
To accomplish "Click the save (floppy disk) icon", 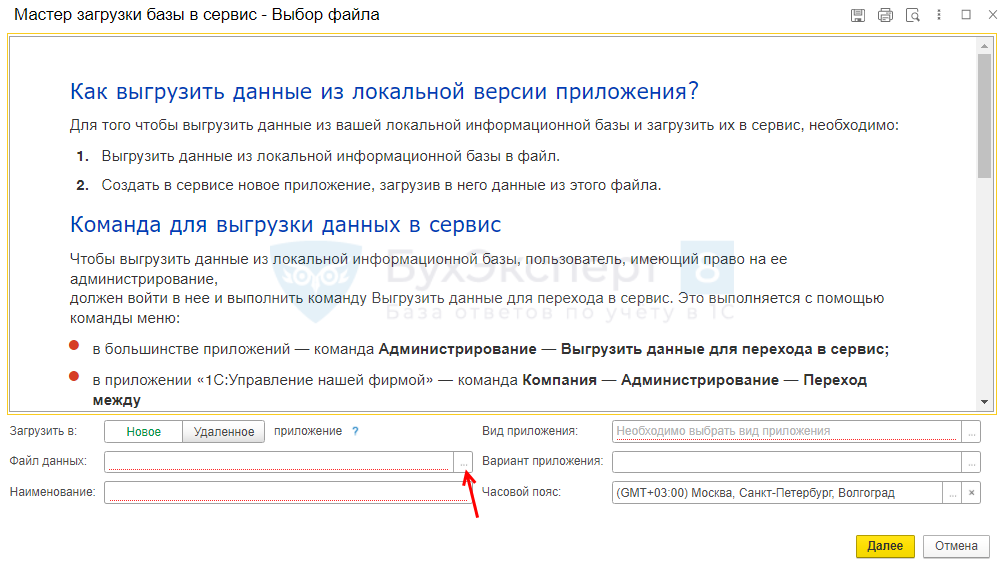I will click(857, 15).
